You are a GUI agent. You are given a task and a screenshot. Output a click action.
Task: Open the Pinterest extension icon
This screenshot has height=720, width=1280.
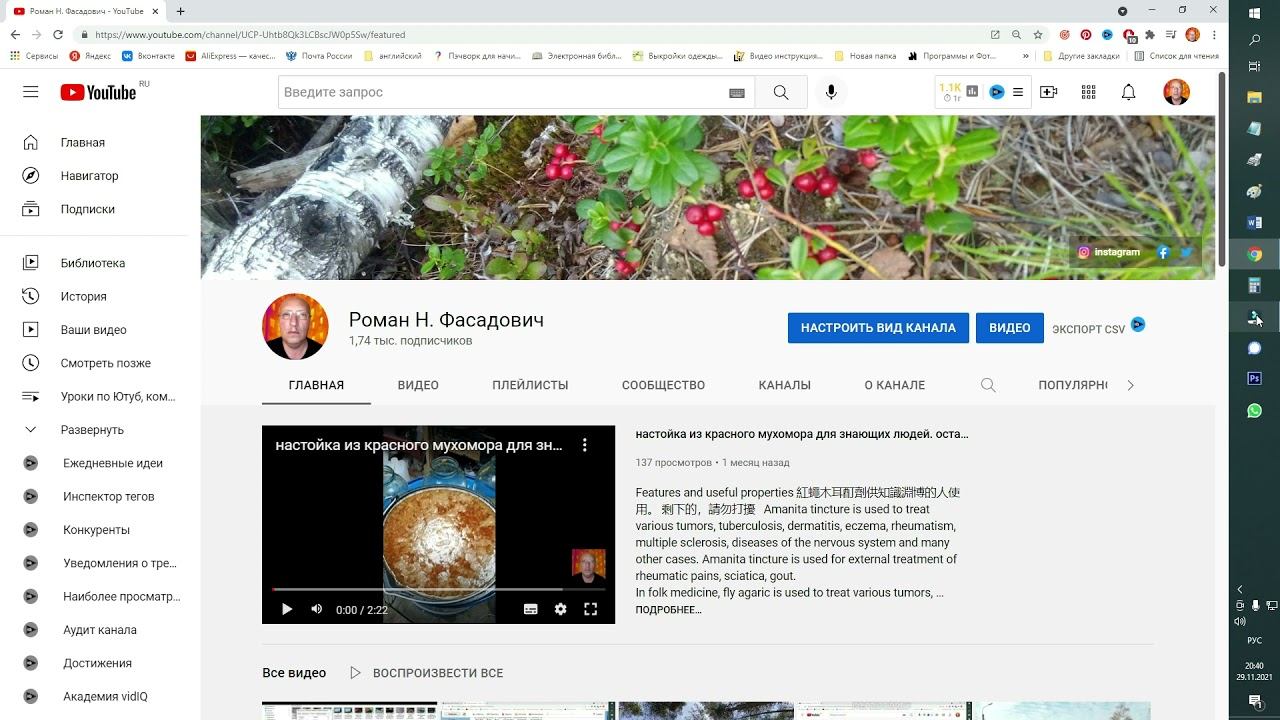coord(1085,34)
